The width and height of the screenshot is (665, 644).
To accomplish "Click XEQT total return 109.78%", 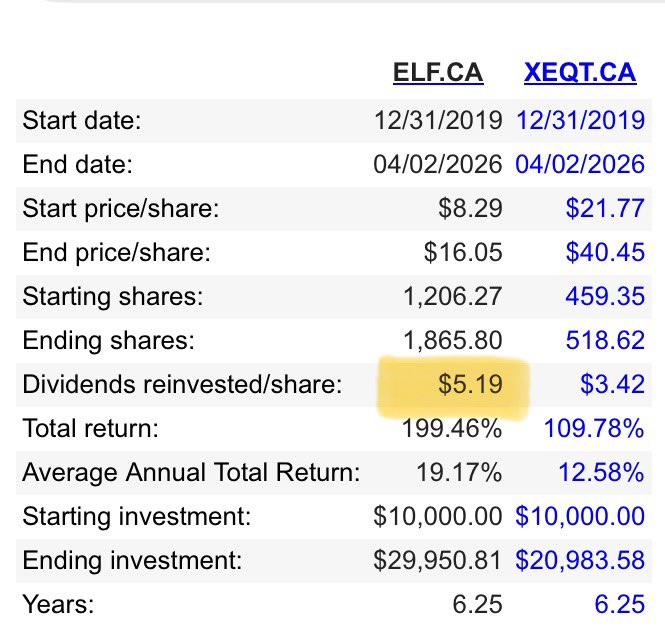I will (594, 428).
